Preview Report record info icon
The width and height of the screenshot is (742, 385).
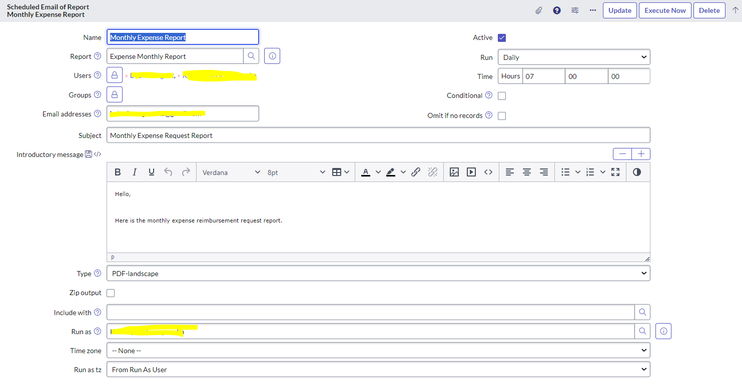272,56
